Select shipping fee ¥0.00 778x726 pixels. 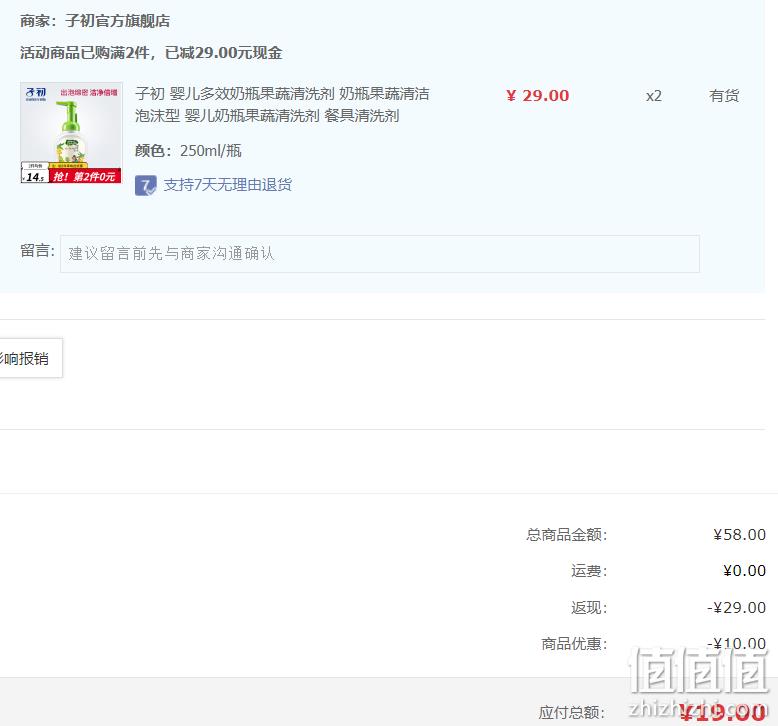tap(744, 571)
